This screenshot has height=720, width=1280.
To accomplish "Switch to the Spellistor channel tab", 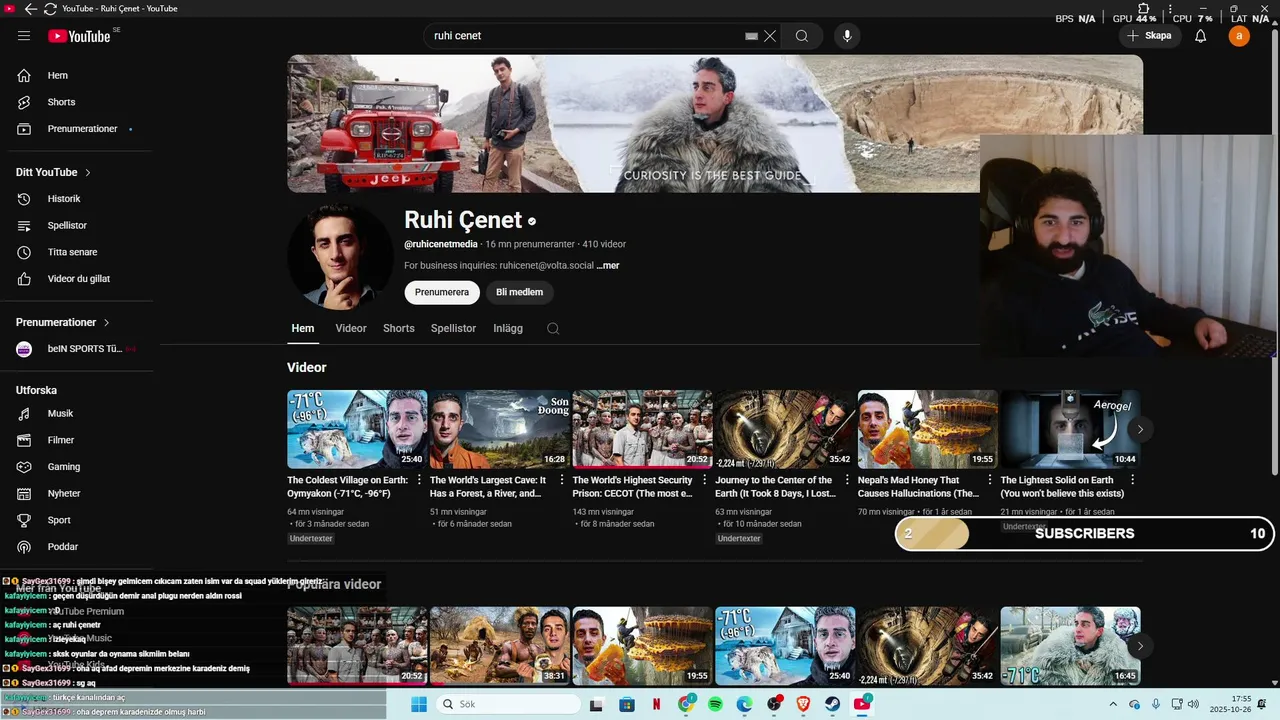I will click(453, 328).
